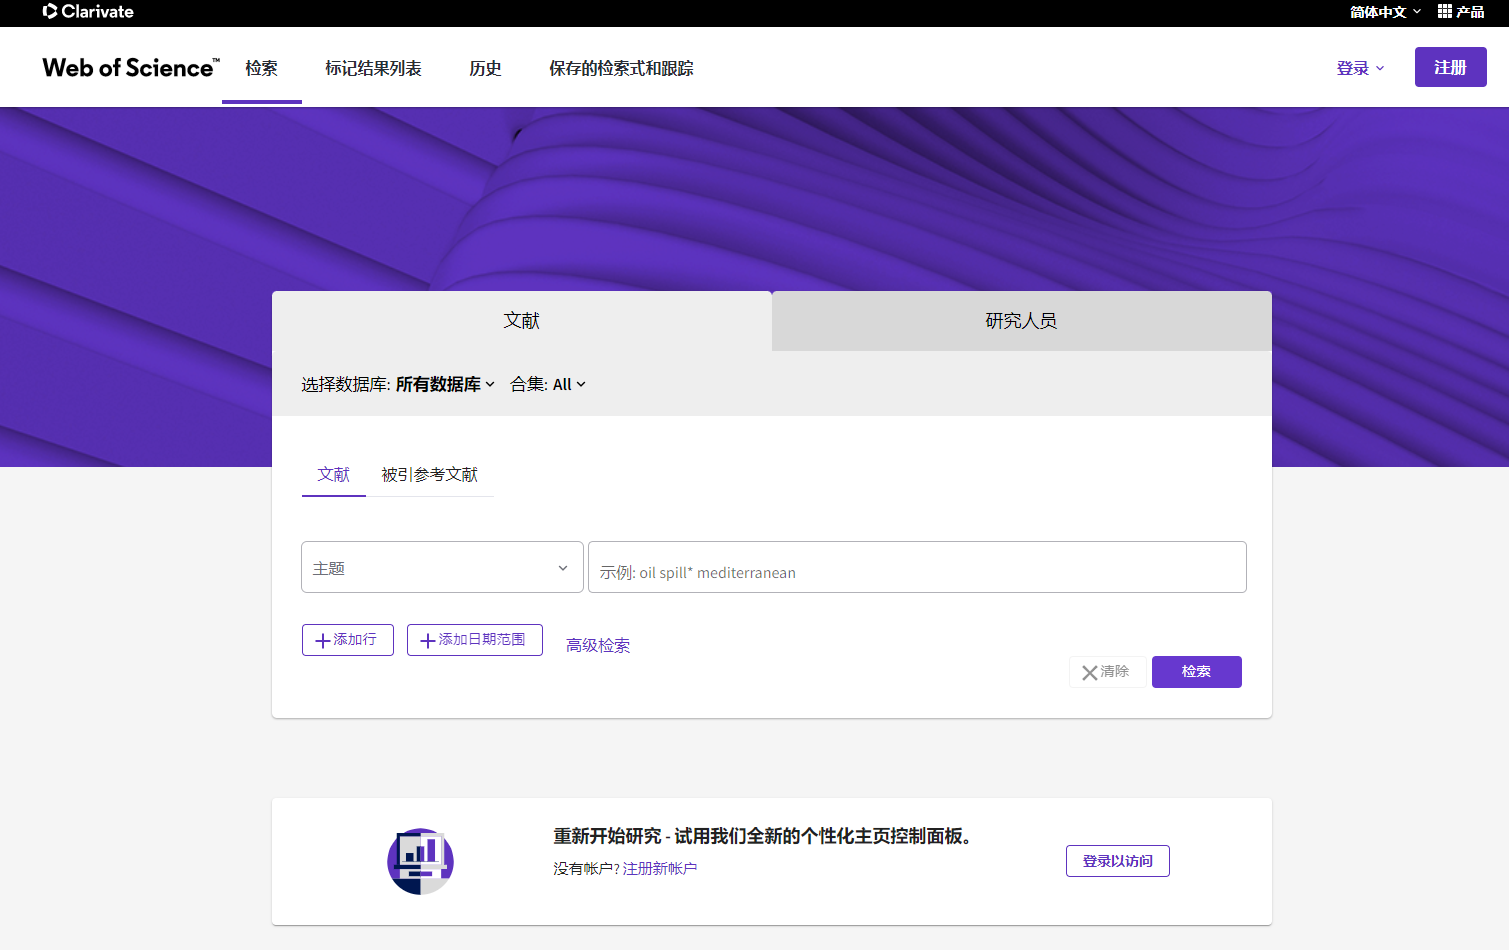1509x950 pixels.
Task: Switch to the 研究人员 tab
Action: (x=1021, y=321)
